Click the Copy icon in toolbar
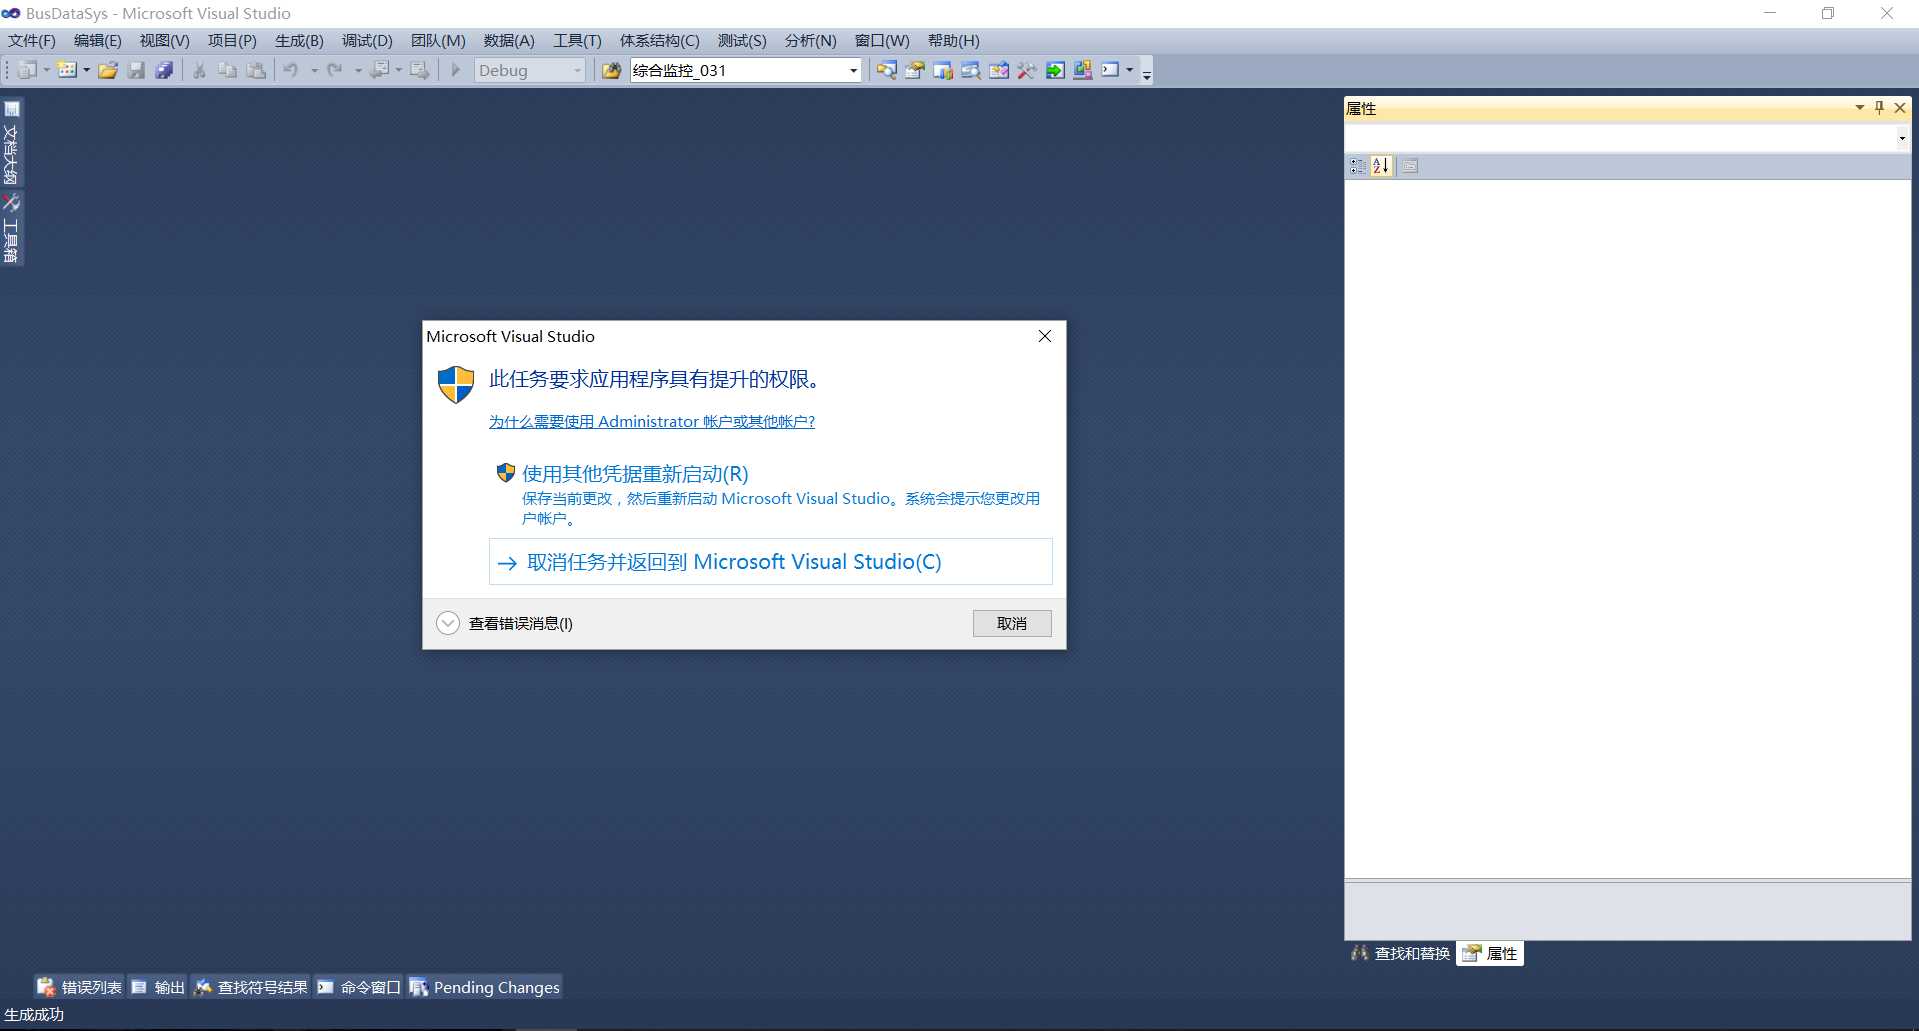This screenshot has height=1031, width=1919. [x=228, y=70]
